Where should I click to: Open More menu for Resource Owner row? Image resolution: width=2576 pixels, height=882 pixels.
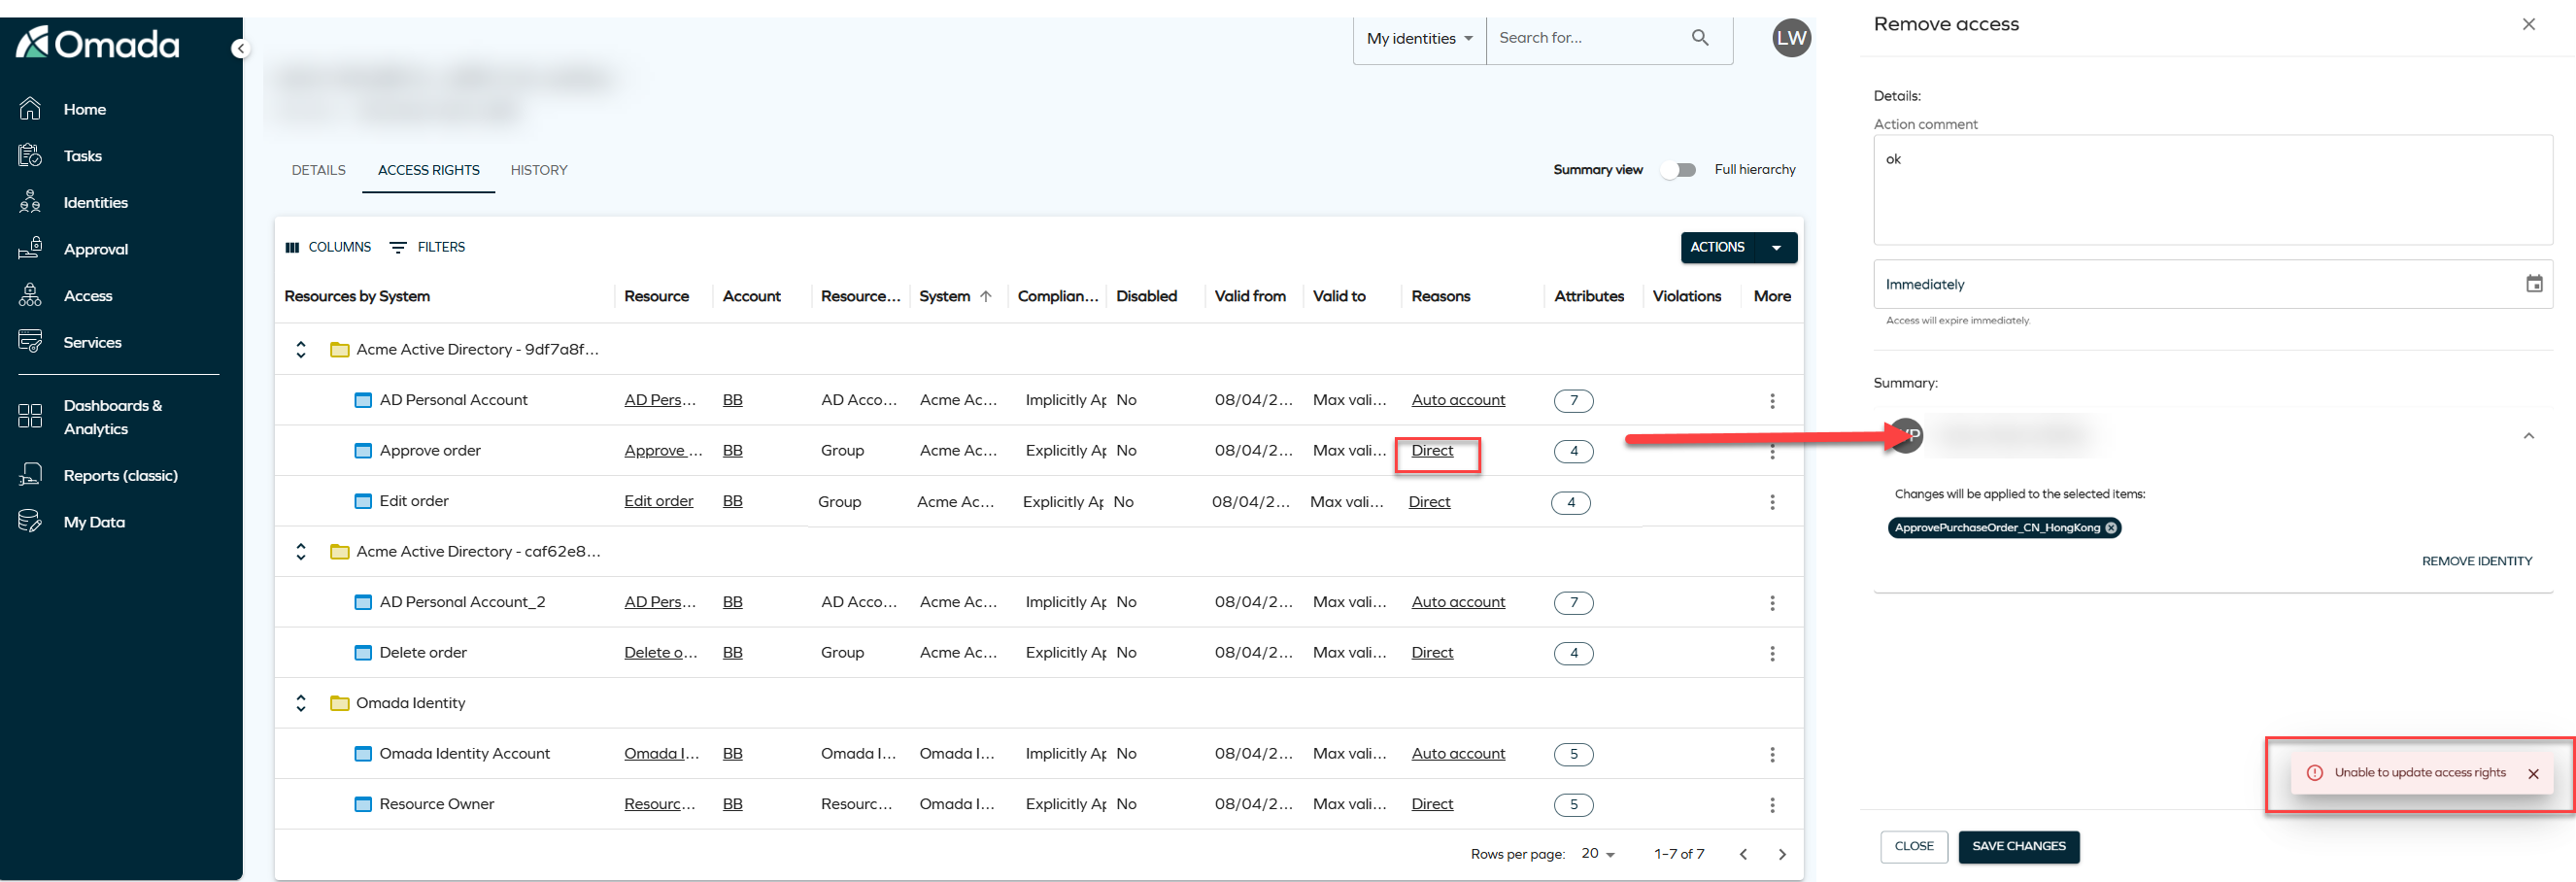pyautogui.click(x=1772, y=805)
